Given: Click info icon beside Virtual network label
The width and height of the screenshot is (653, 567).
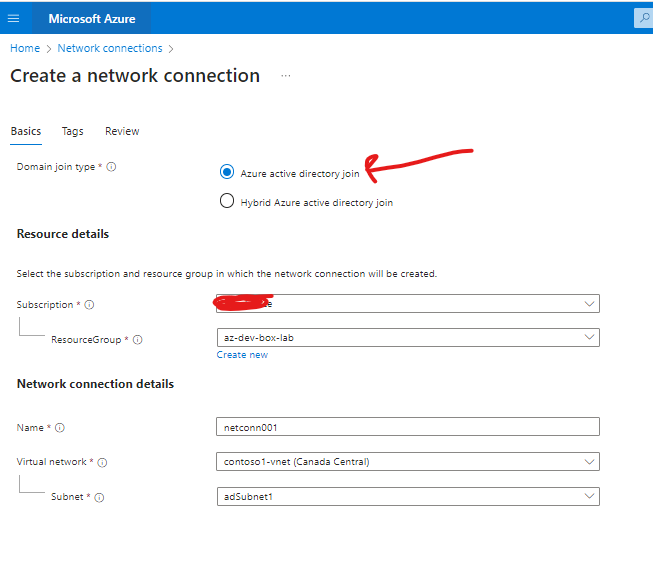Looking at the screenshot, I should (102, 462).
